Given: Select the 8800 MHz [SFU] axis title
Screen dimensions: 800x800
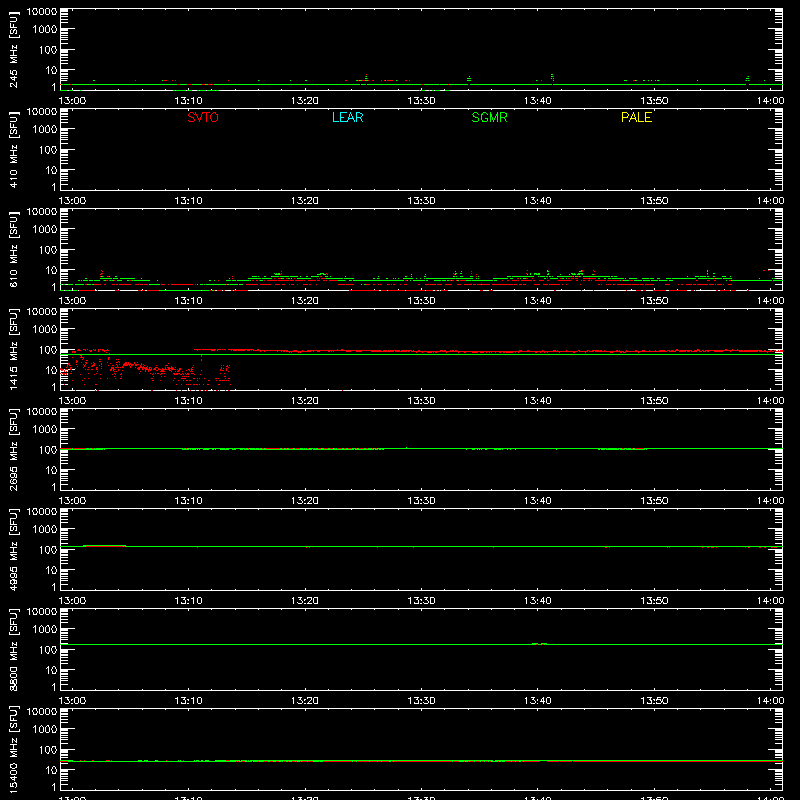Looking at the screenshot, I should 13,650.
